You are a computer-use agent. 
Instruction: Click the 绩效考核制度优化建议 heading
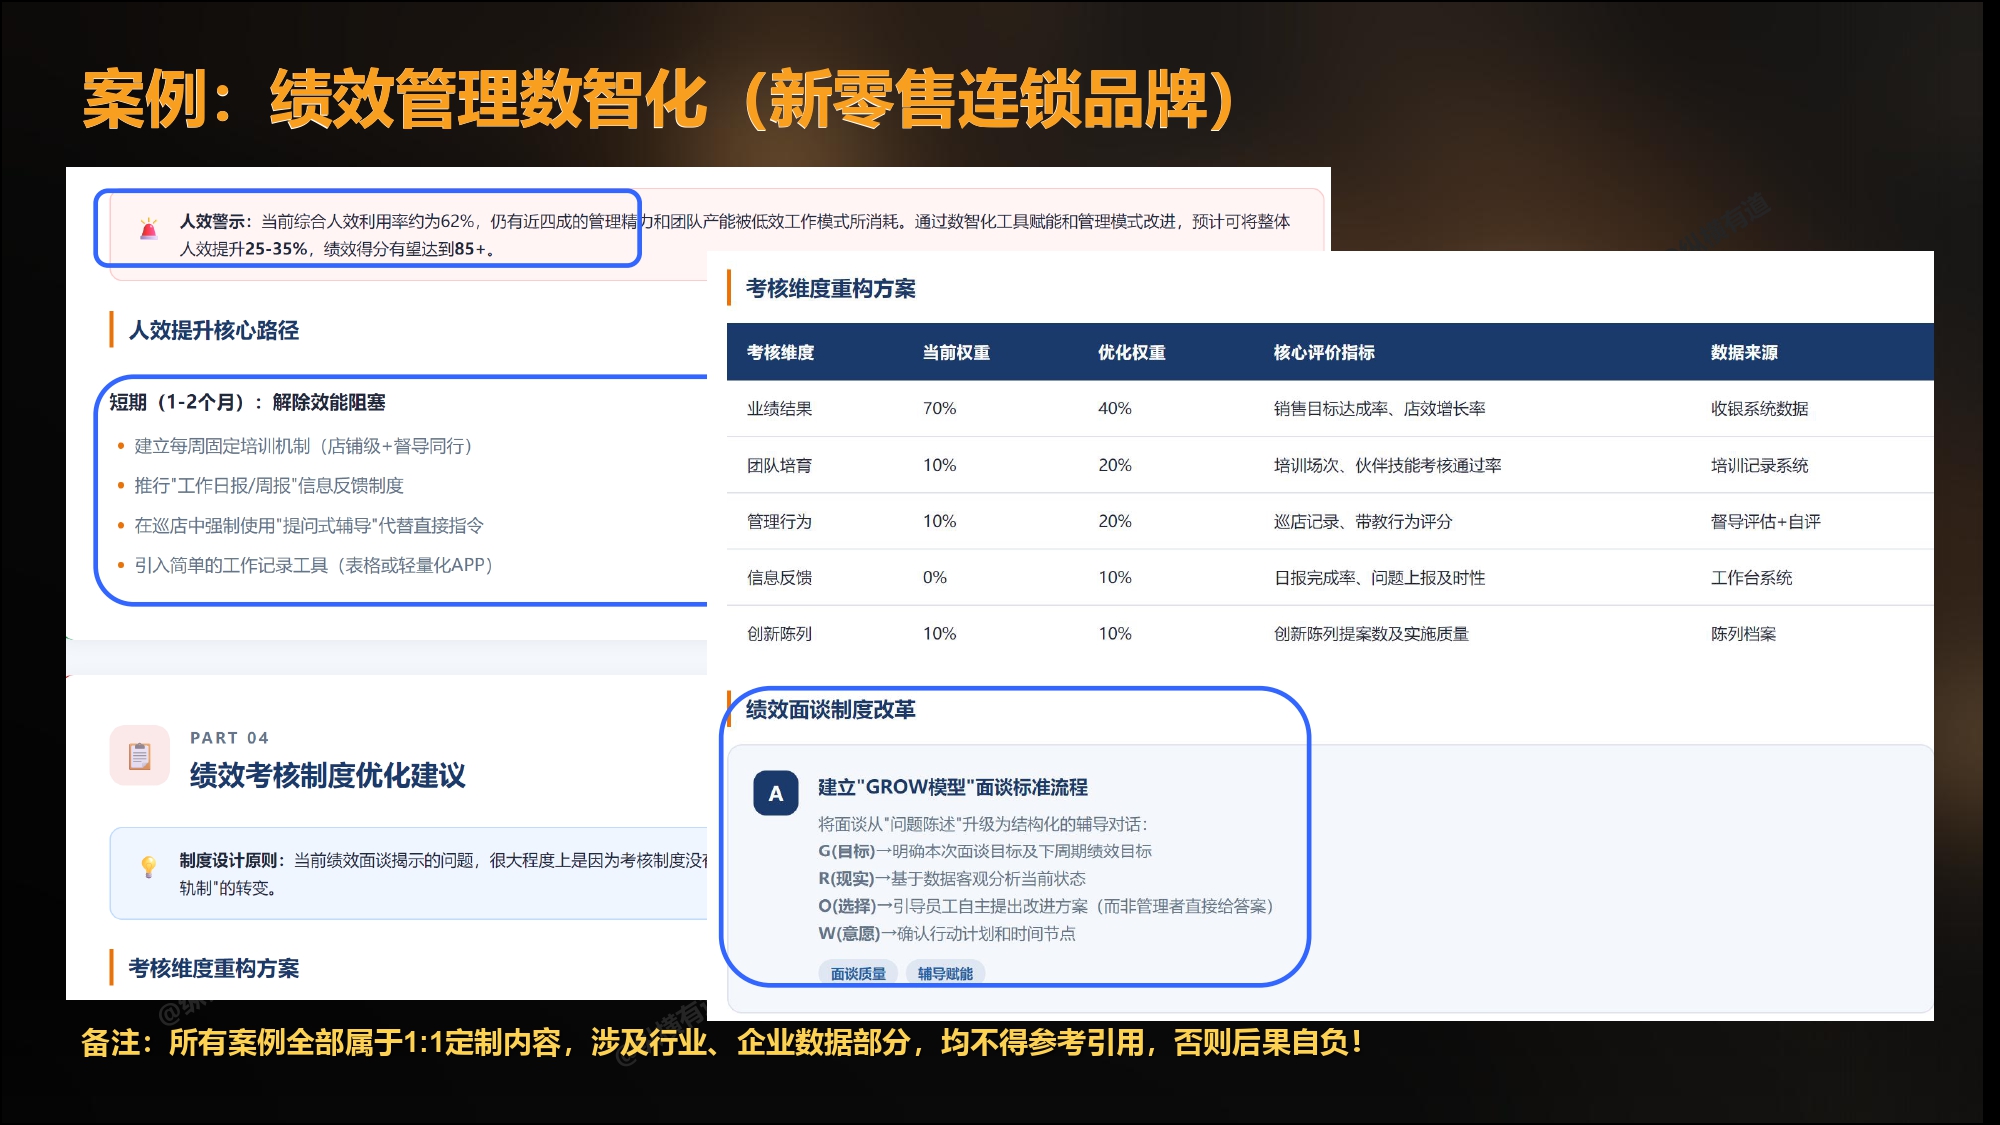point(328,775)
